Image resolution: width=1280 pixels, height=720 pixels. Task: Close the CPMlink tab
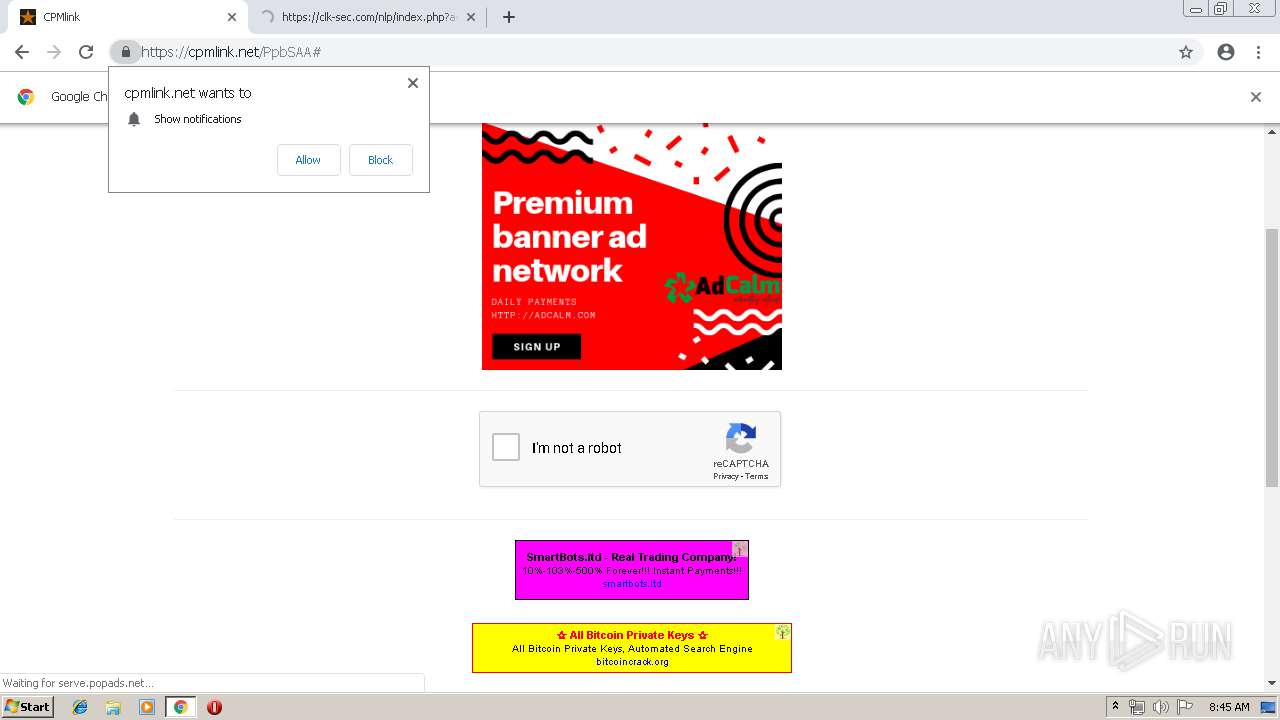[x=232, y=17]
